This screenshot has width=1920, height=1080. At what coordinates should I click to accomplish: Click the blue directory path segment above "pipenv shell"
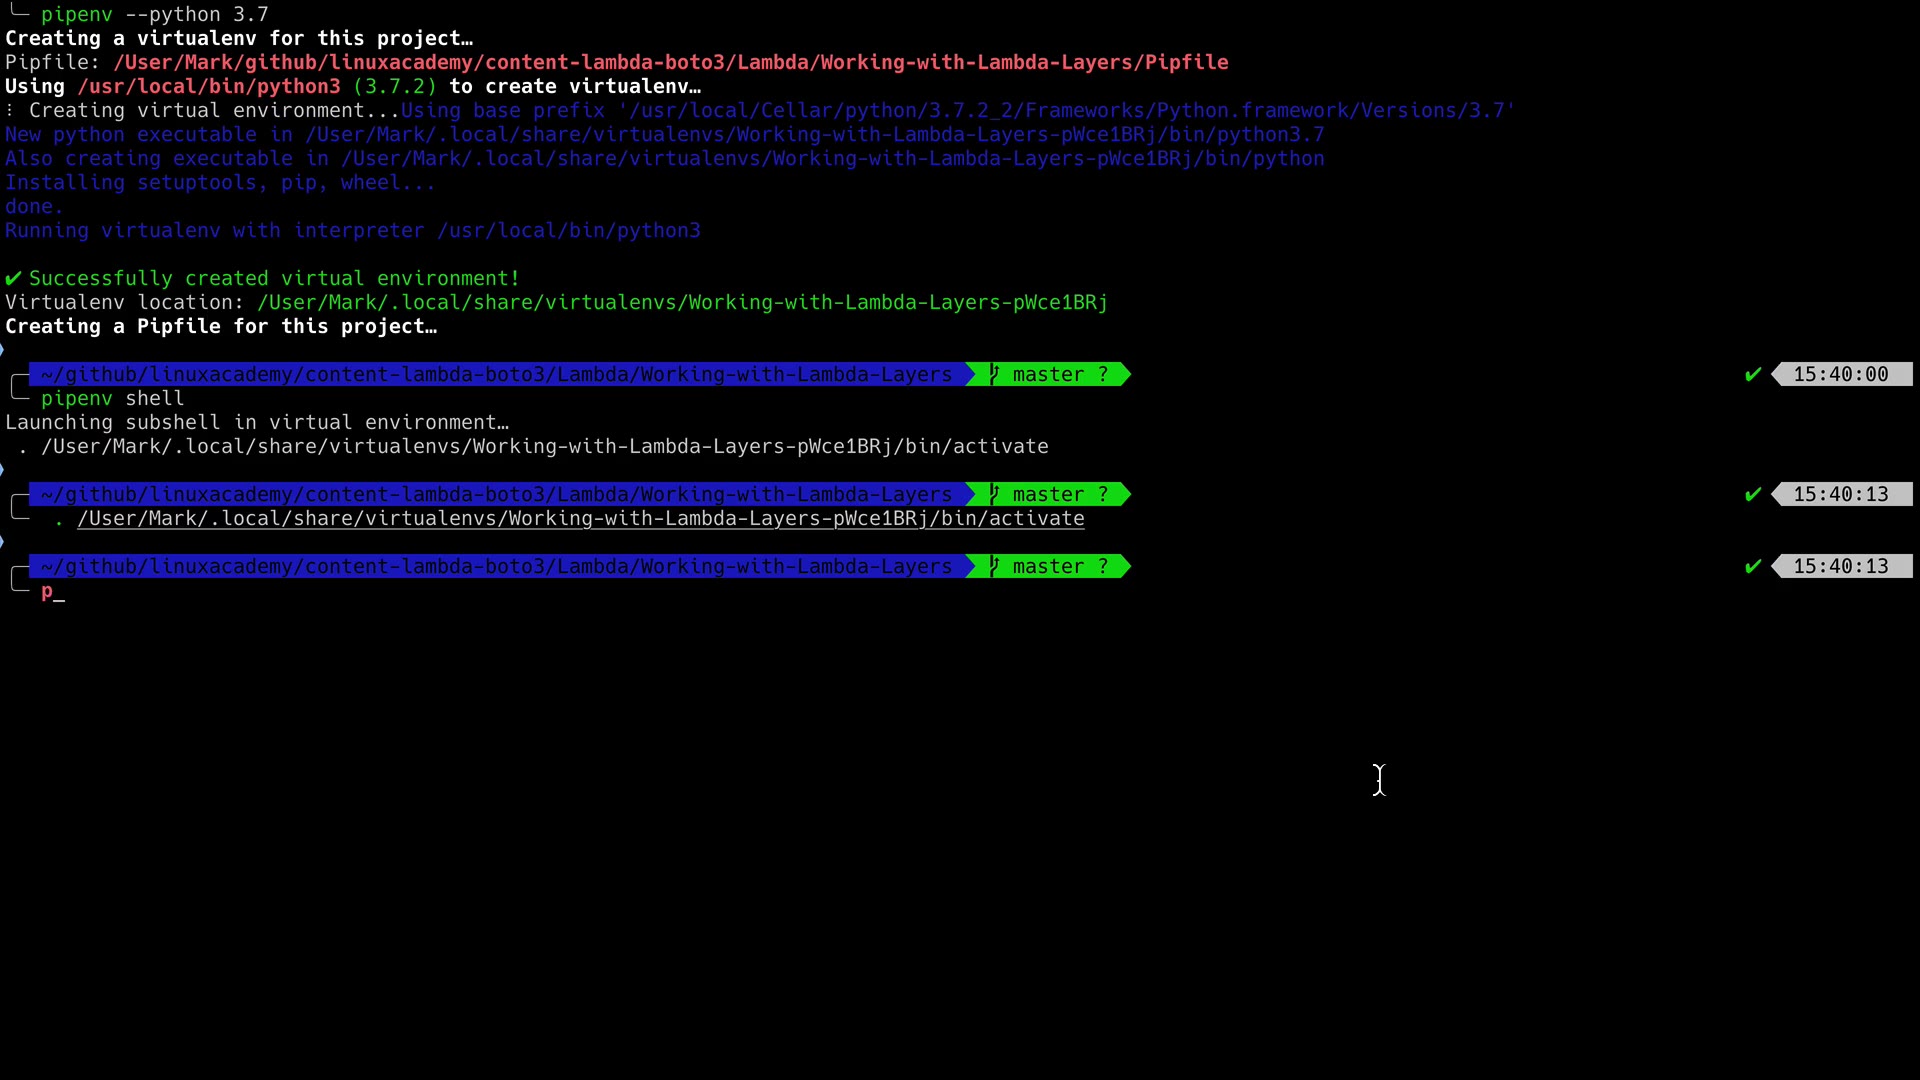496,375
